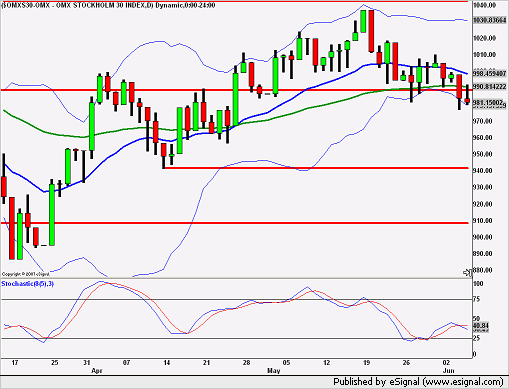Screen dimensions: 509x389
Task: Click the small arrow icon beside 880.00
Action: (467, 273)
